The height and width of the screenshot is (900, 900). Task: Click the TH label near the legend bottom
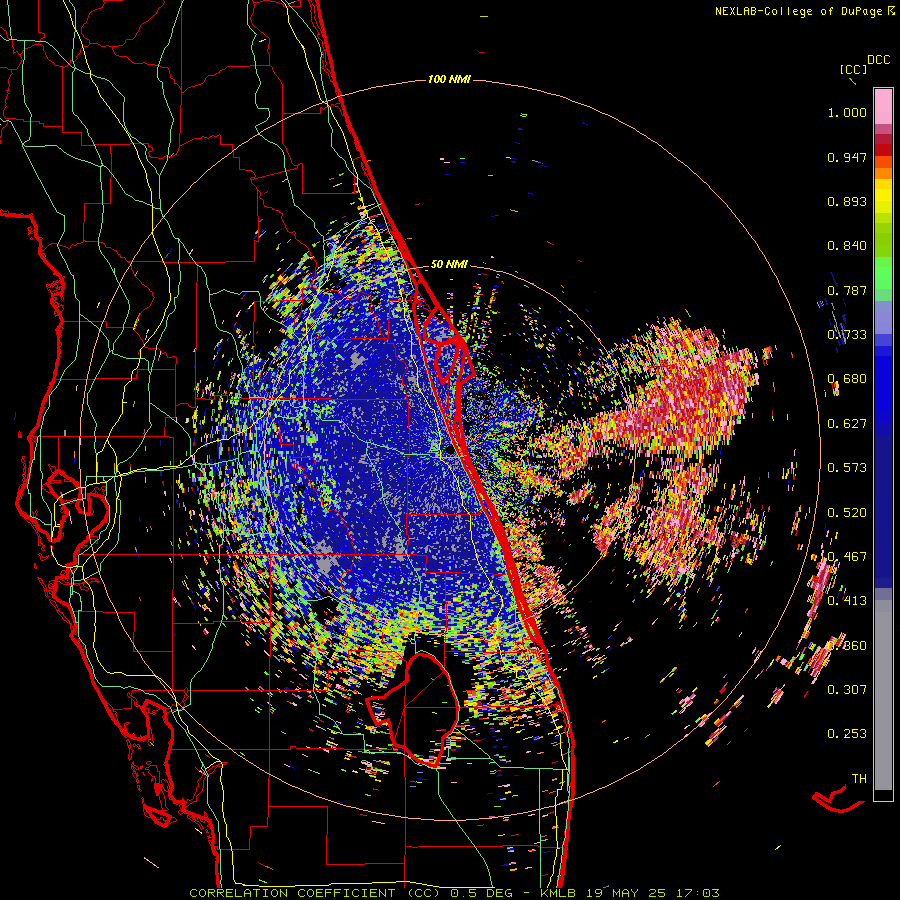pyautogui.click(x=859, y=779)
